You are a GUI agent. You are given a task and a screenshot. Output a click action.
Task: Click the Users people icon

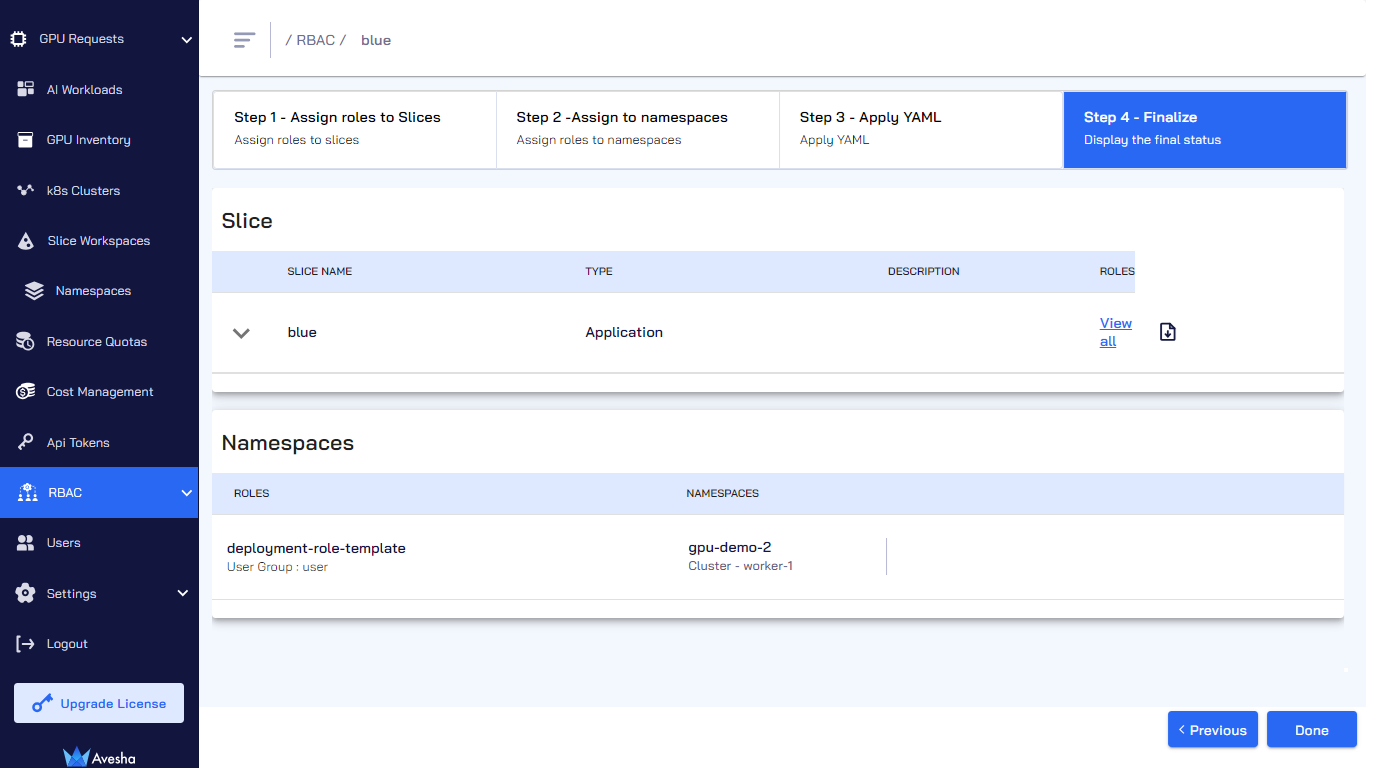tap(26, 543)
